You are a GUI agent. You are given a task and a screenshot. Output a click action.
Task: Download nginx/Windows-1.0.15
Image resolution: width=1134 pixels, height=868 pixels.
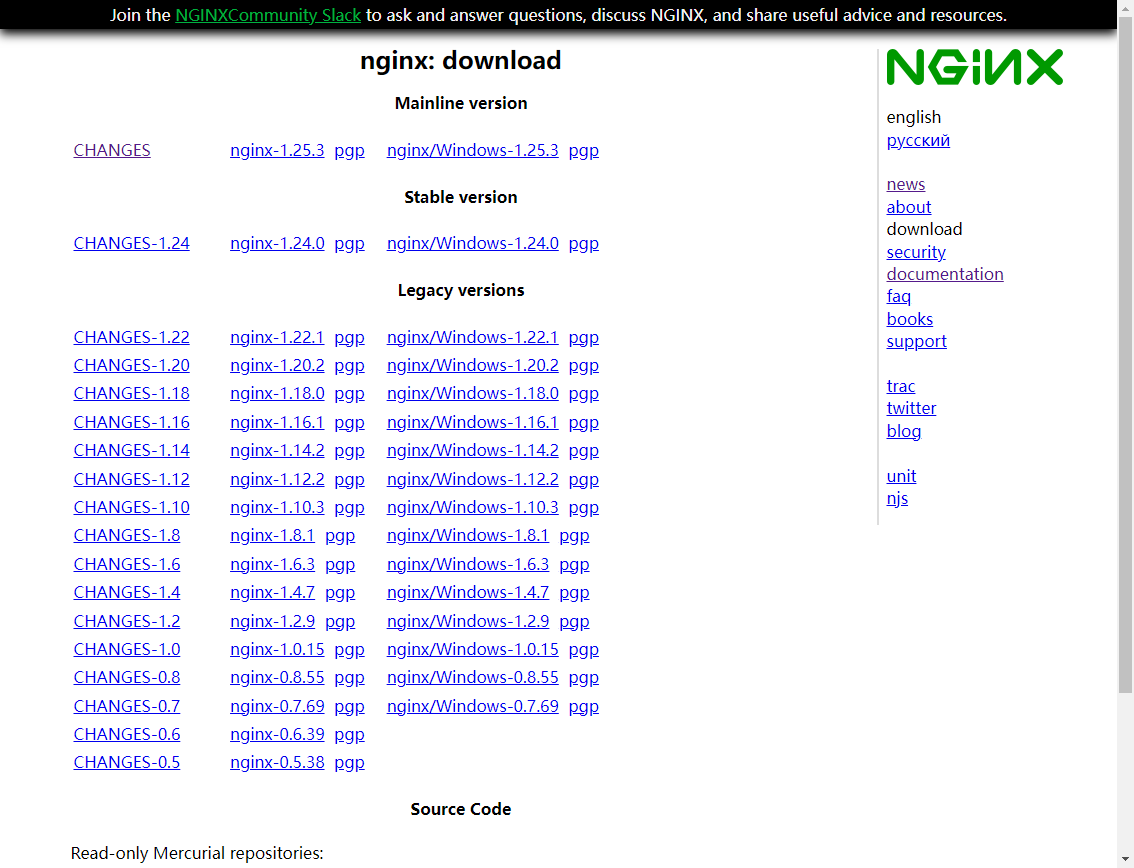[472, 650]
